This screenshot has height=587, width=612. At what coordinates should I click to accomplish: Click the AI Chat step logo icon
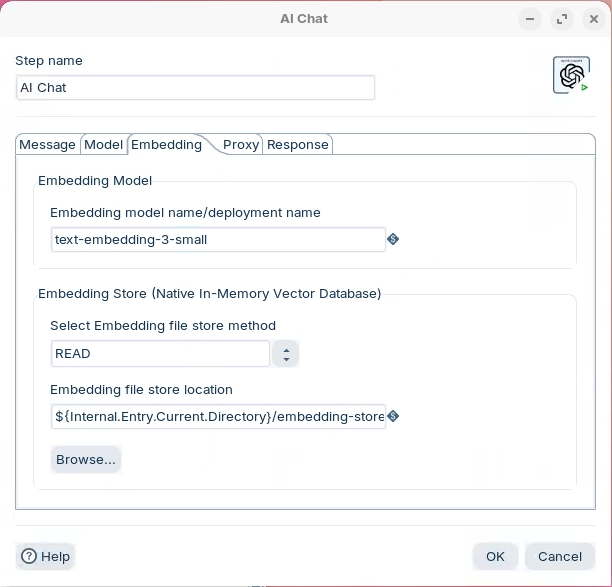(x=571, y=75)
